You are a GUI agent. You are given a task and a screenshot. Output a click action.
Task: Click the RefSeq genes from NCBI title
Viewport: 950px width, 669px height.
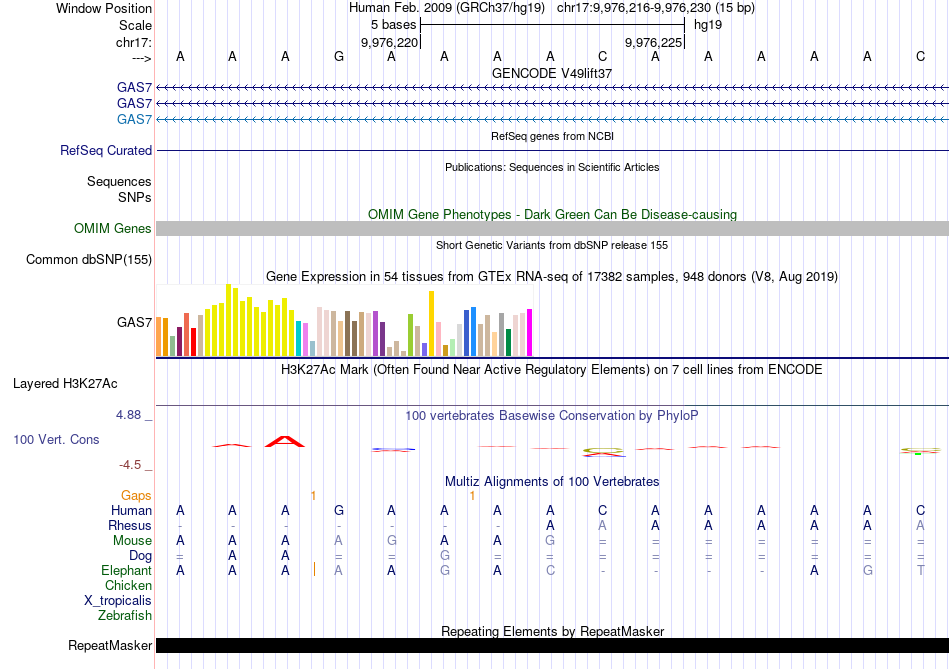coord(552,136)
